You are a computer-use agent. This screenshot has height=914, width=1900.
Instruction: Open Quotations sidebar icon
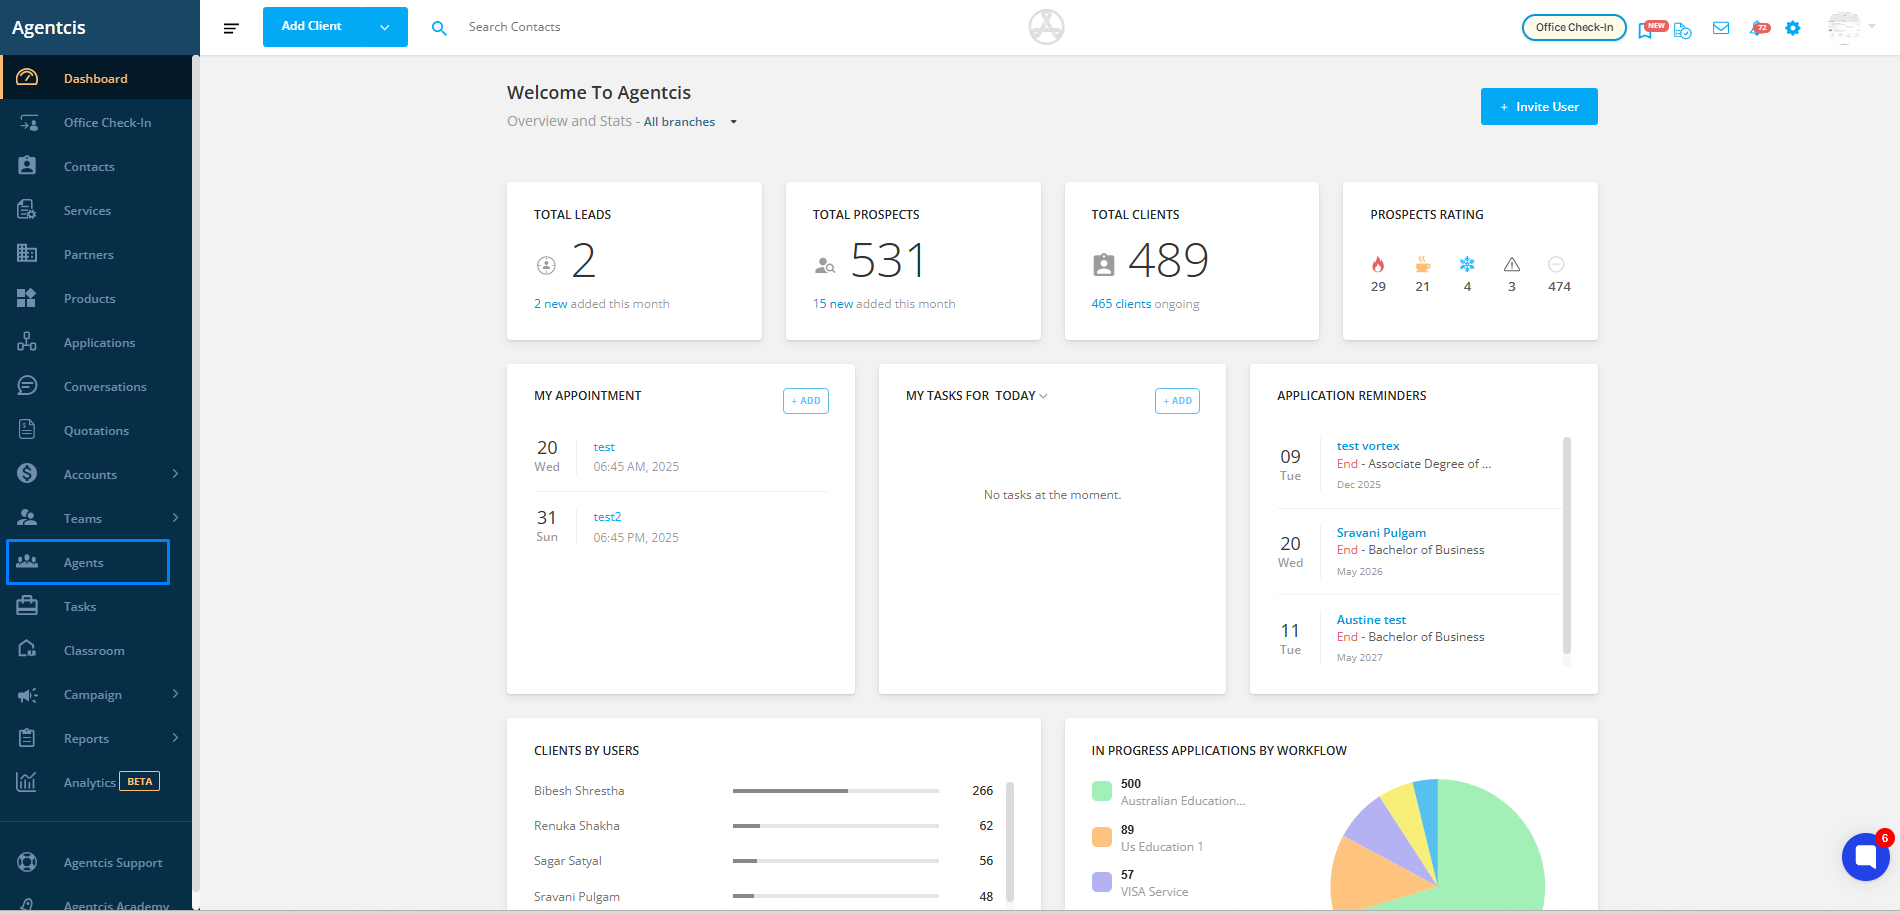point(27,430)
